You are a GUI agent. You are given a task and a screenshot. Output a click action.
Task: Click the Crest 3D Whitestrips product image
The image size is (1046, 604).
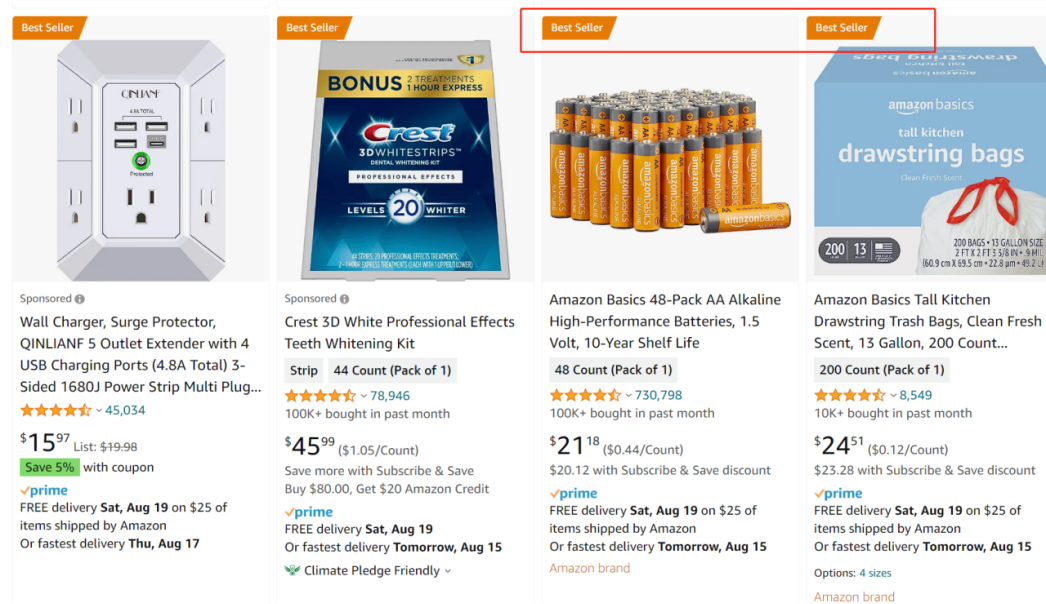point(404,160)
